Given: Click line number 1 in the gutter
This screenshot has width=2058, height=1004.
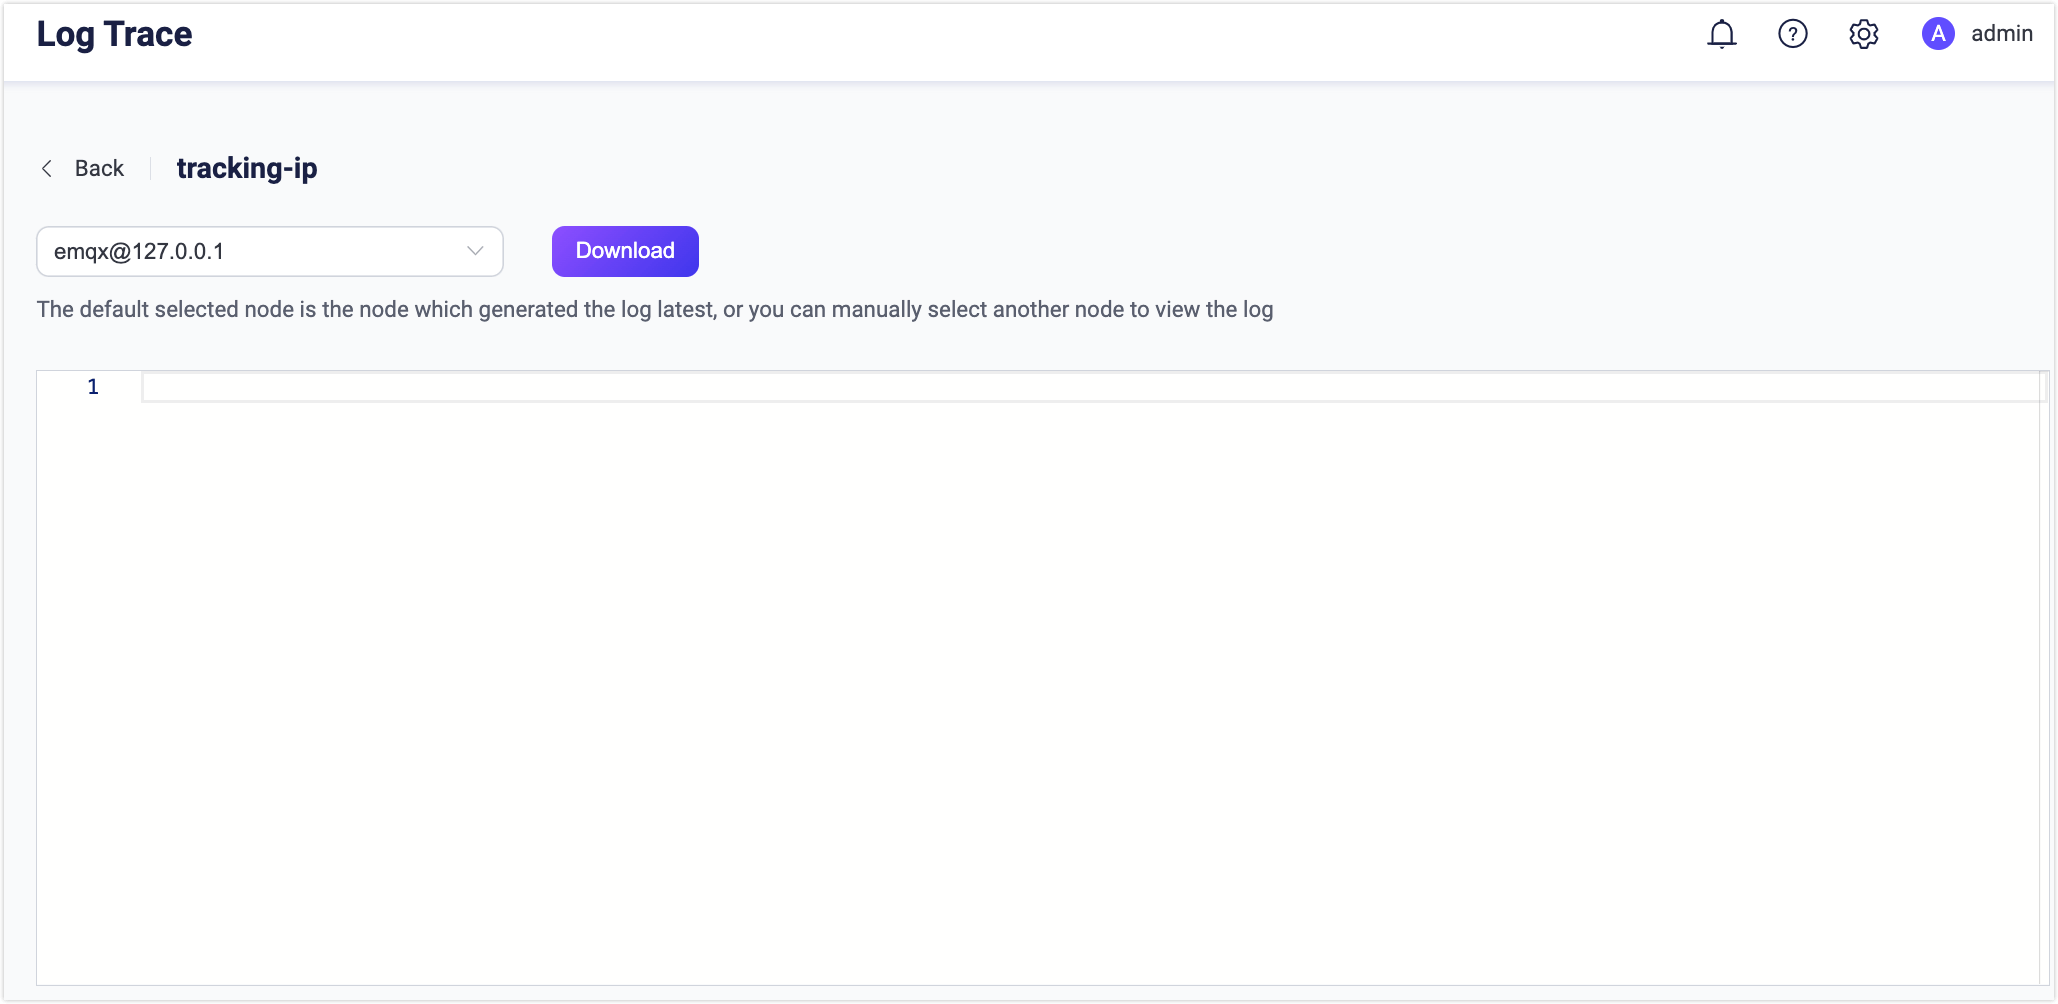Looking at the screenshot, I should pyautogui.click(x=93, y=387).
